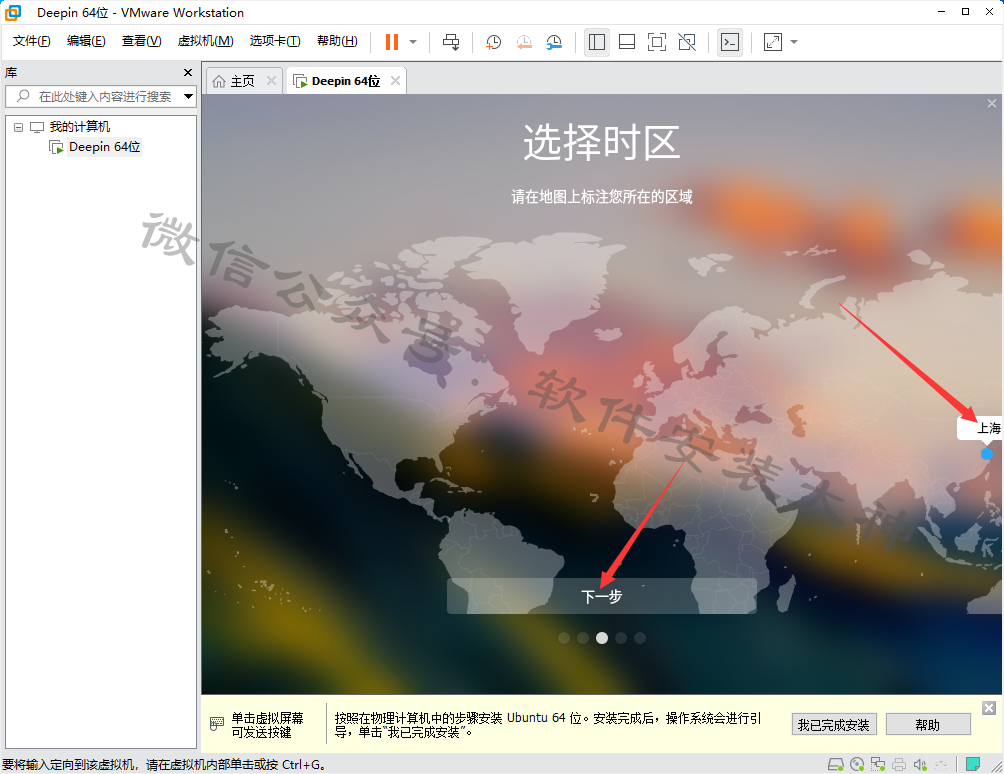Click the keyboard icon in info bar
Image resolution: width=1004 pixels, height=774 pixels.
(x=217, y=724)
